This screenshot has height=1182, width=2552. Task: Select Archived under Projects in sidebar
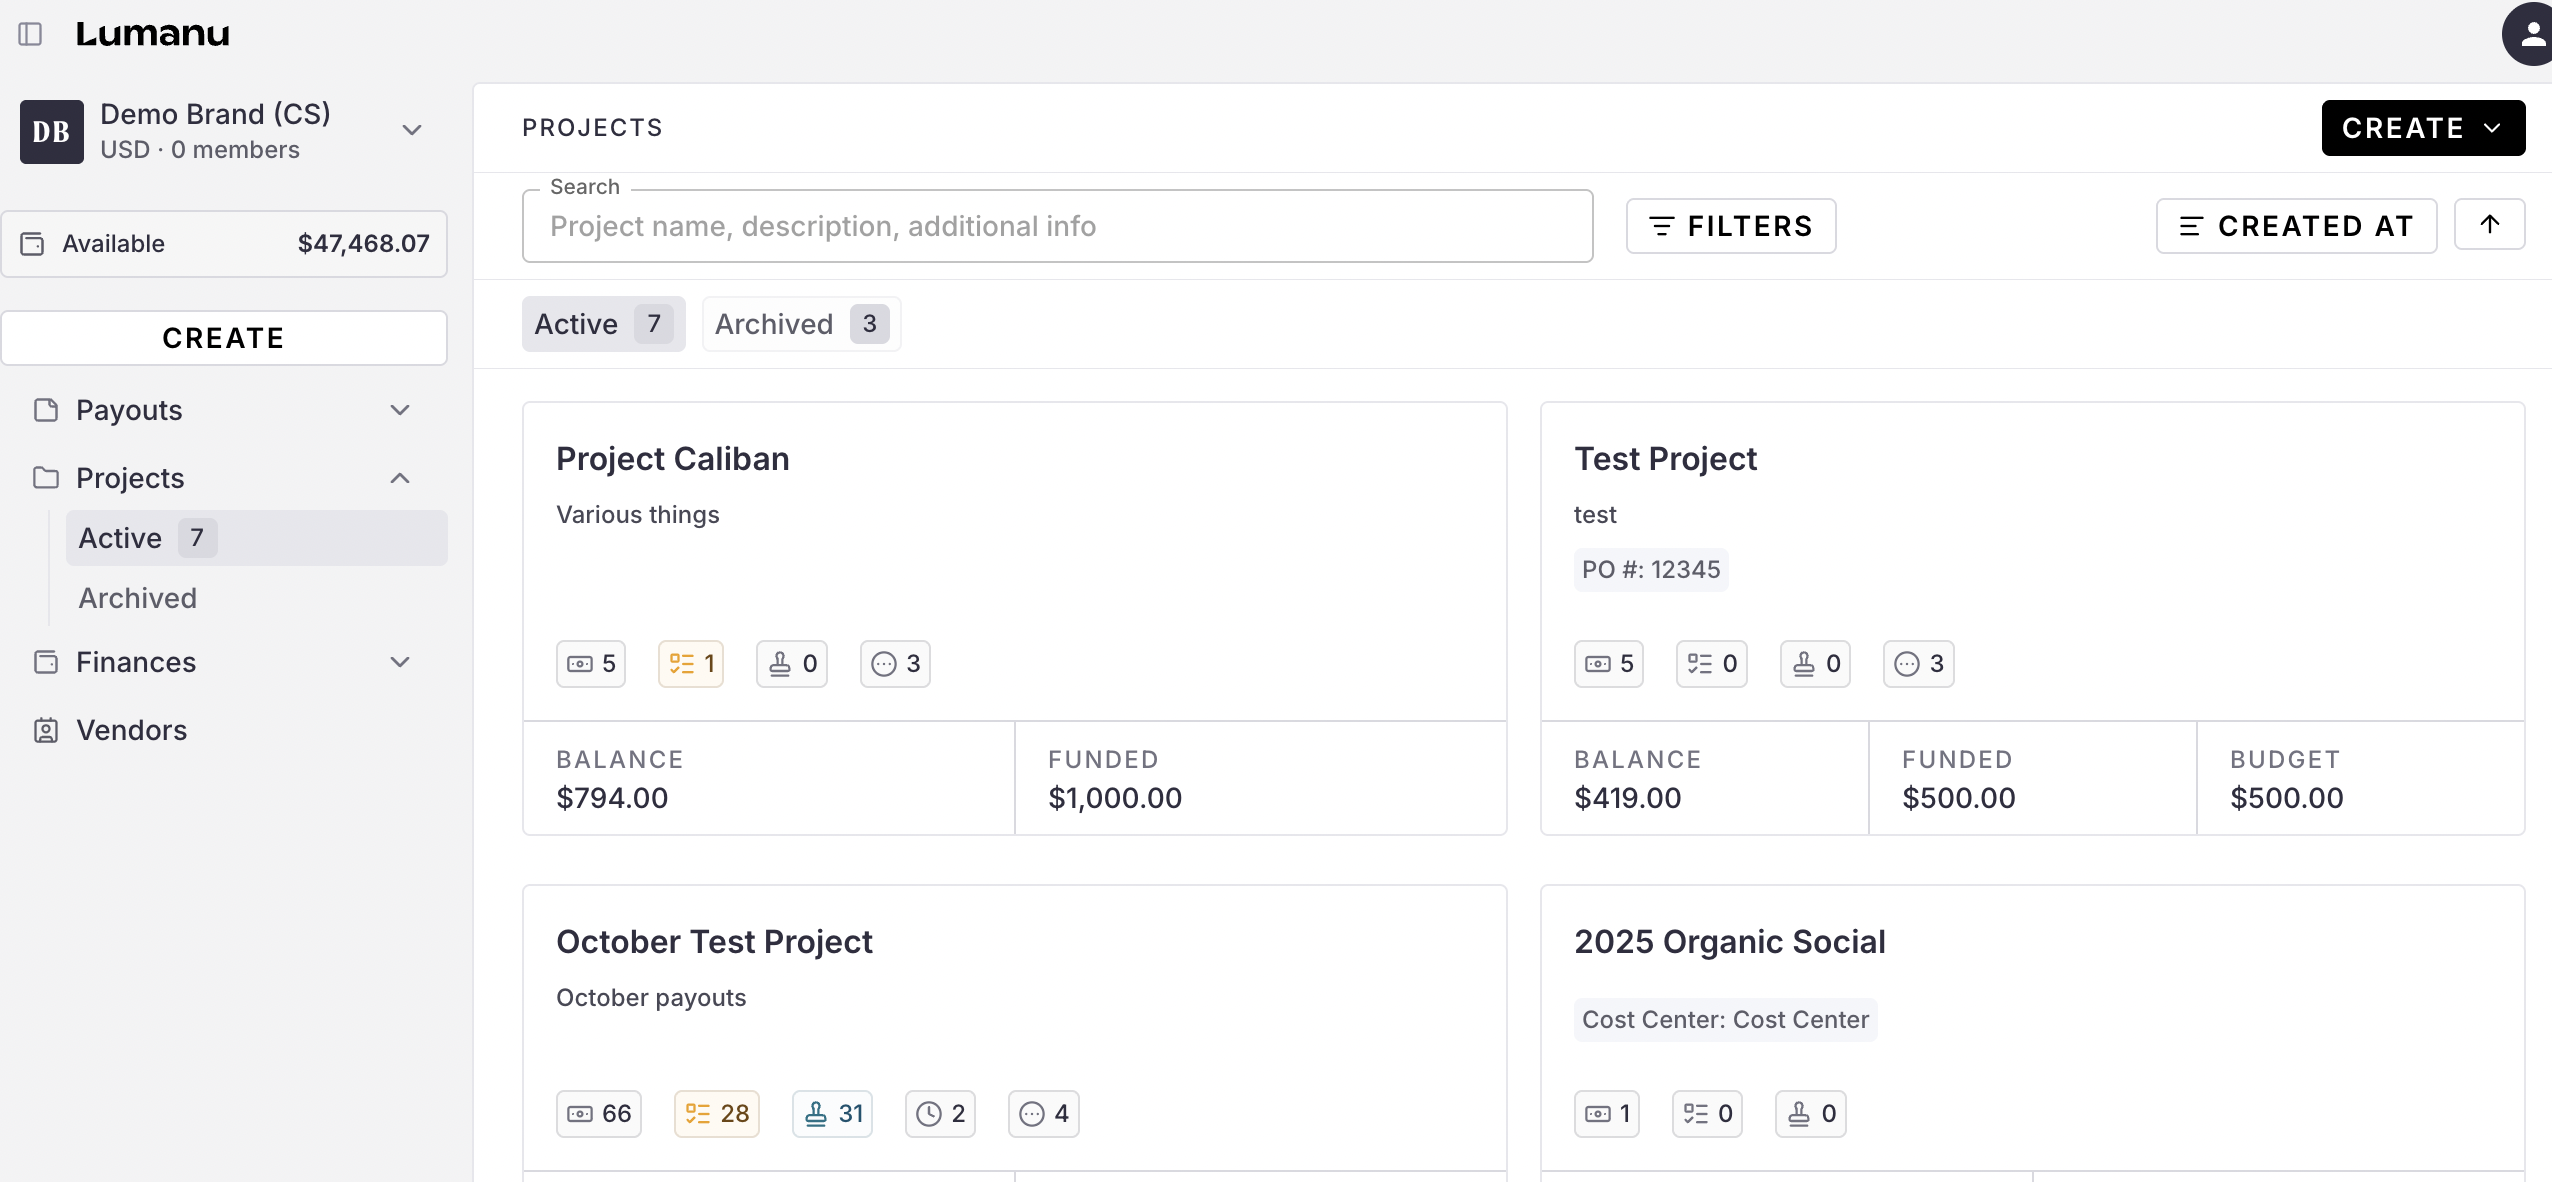(138, 598)
